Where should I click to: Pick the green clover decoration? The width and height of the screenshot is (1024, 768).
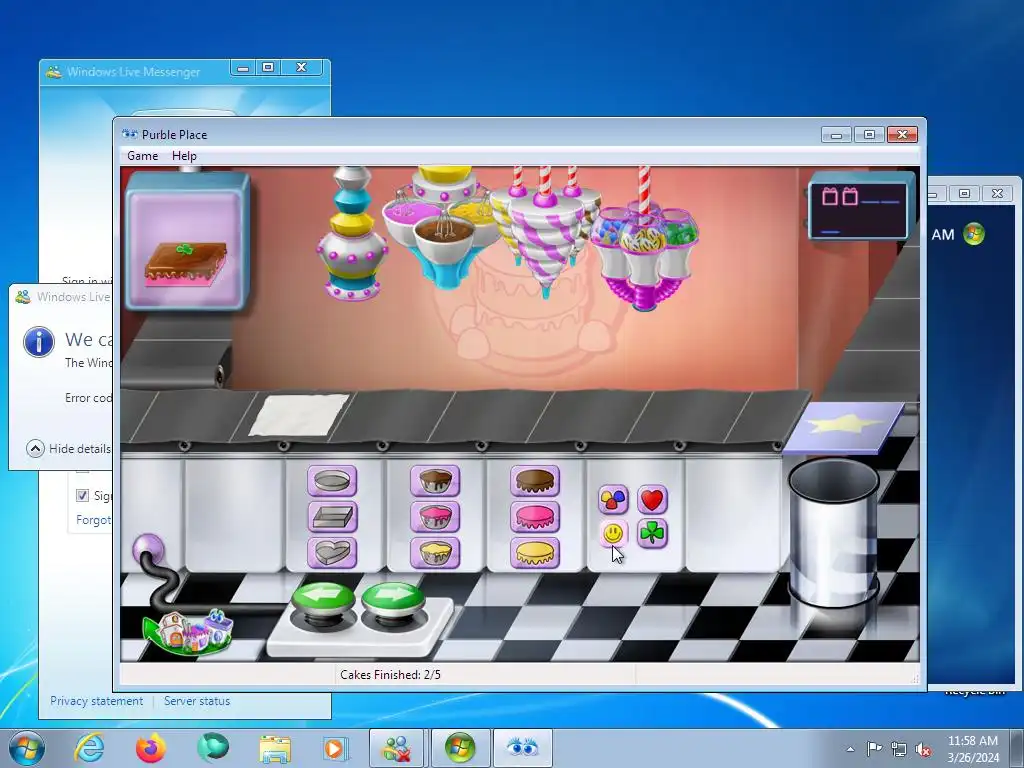(x=652, y=534)
